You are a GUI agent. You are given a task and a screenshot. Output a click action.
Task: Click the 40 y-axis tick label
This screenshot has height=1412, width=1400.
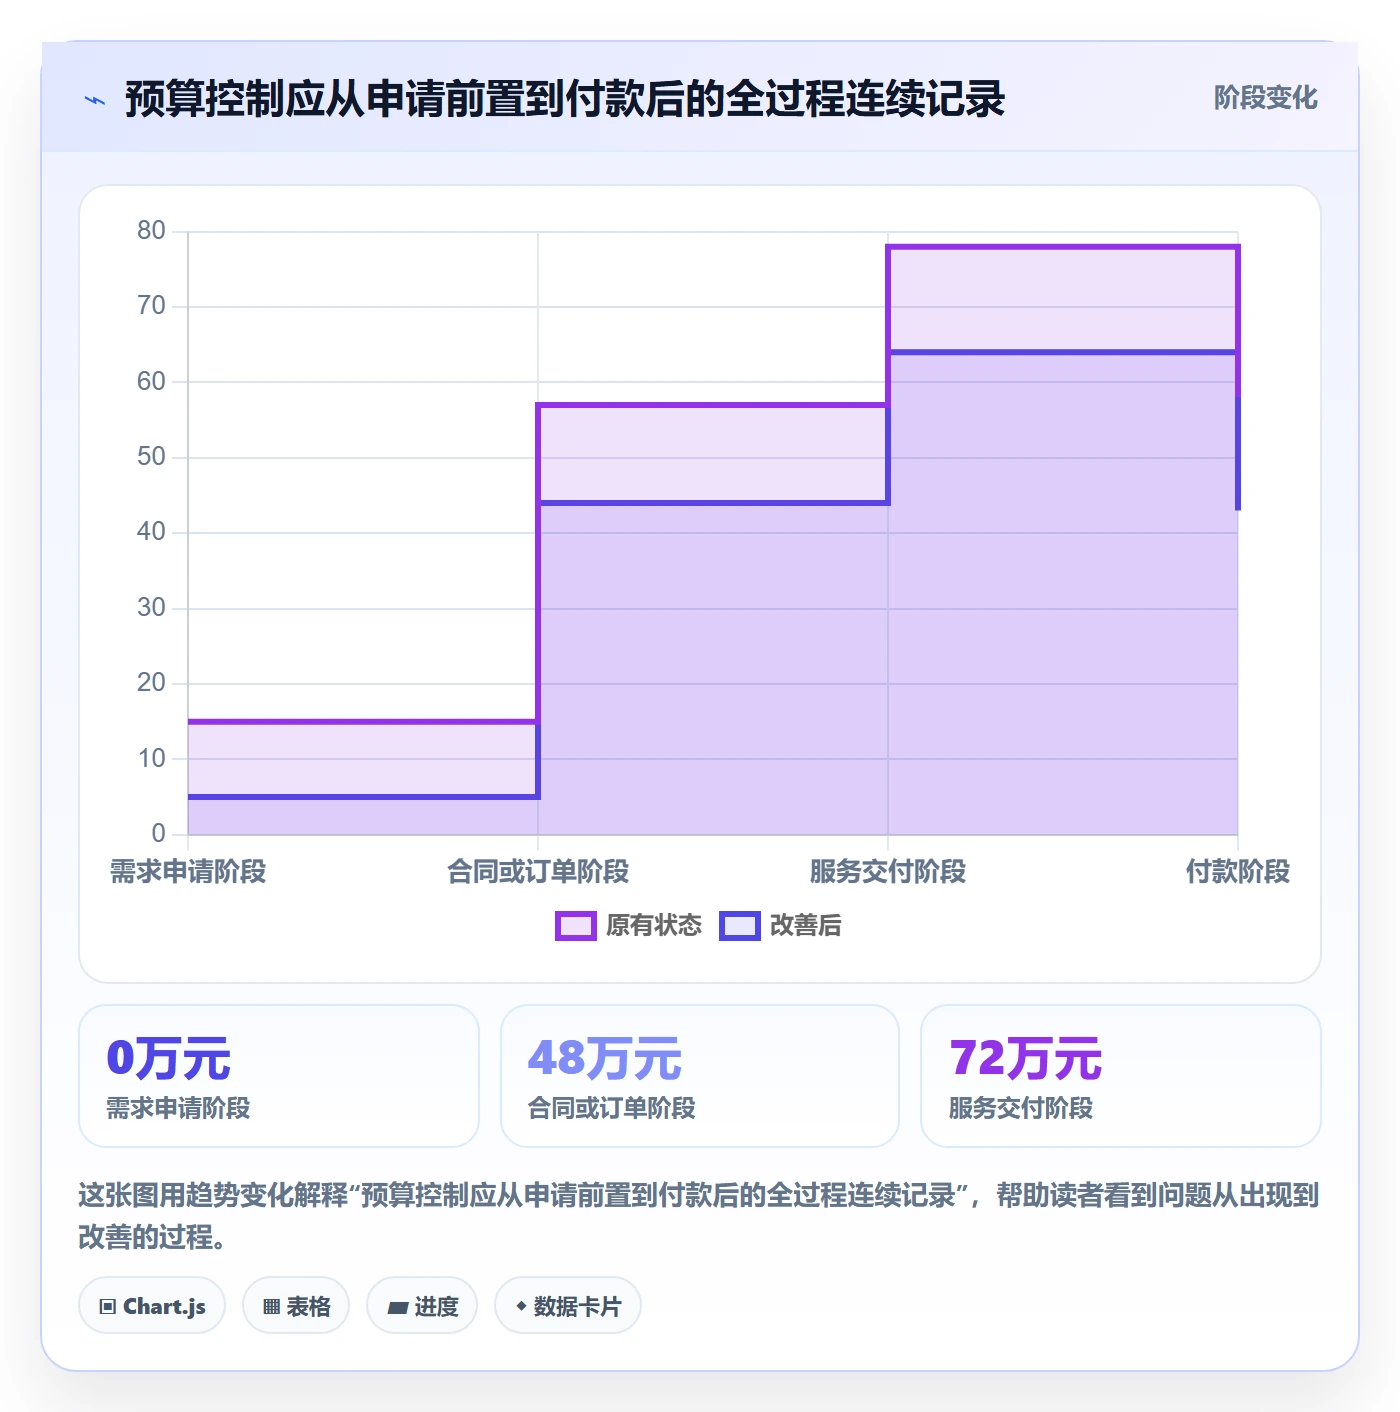click(151, 532)
